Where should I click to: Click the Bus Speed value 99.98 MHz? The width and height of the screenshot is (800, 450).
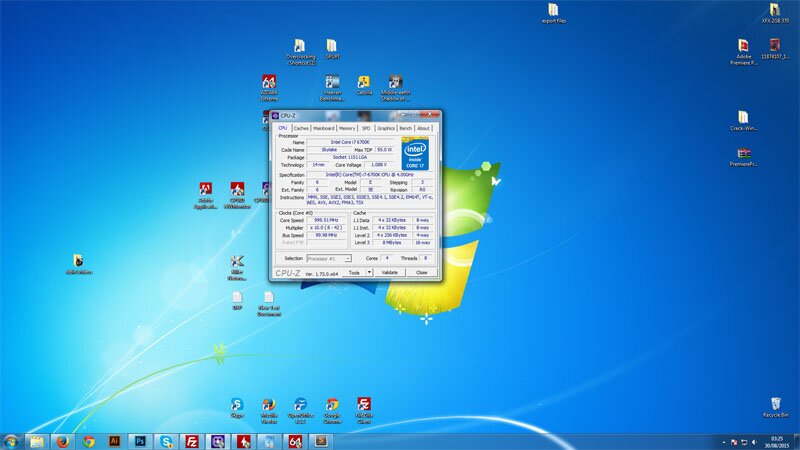point(326,235)
